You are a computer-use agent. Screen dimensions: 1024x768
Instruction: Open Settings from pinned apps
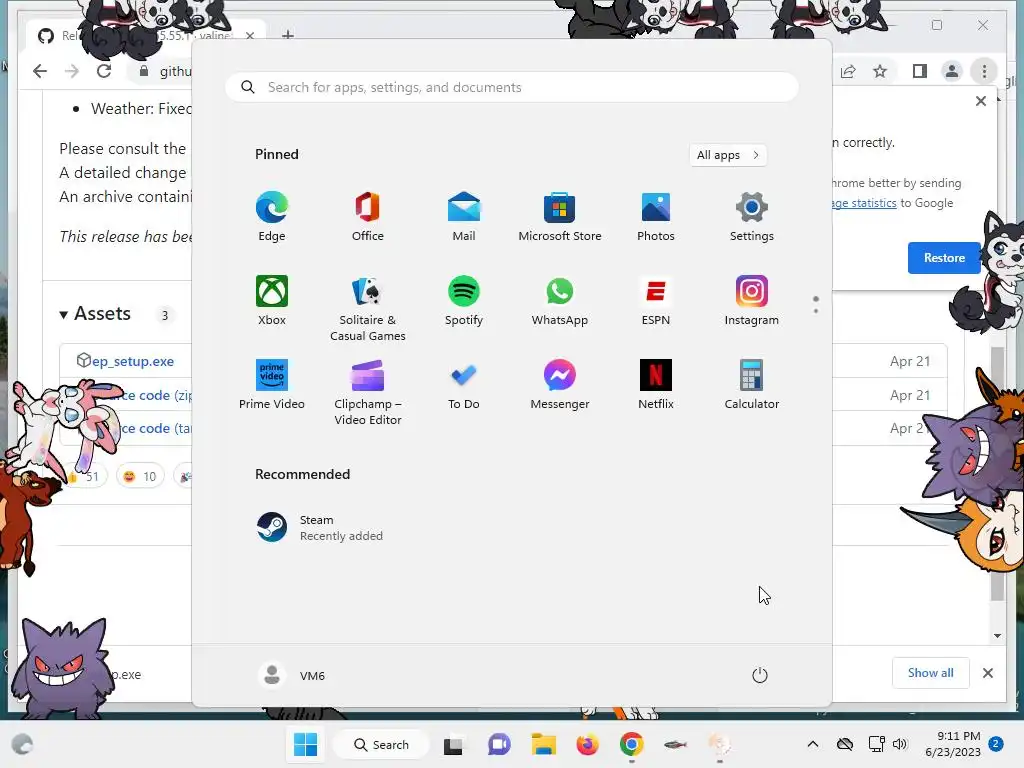[x=752, y=217]
